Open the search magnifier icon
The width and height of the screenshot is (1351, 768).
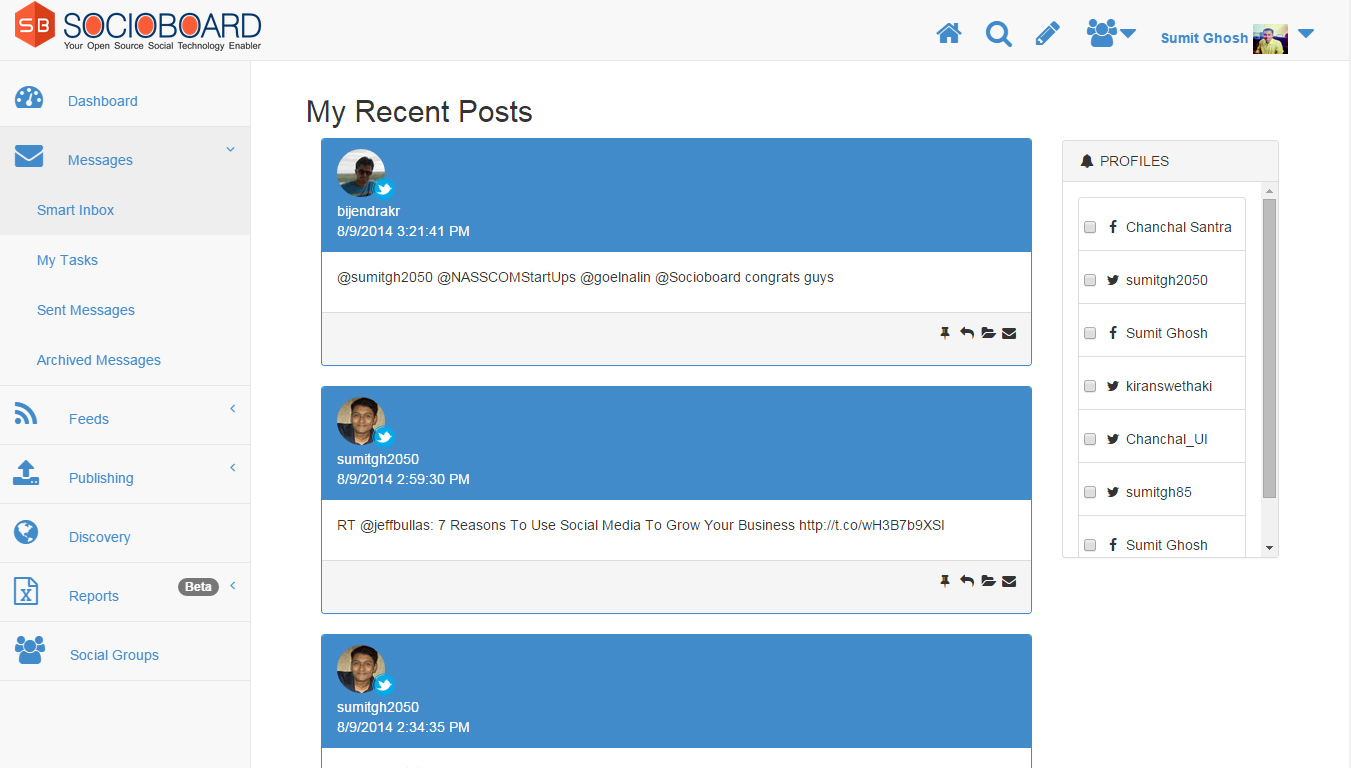tap(998, 34)
